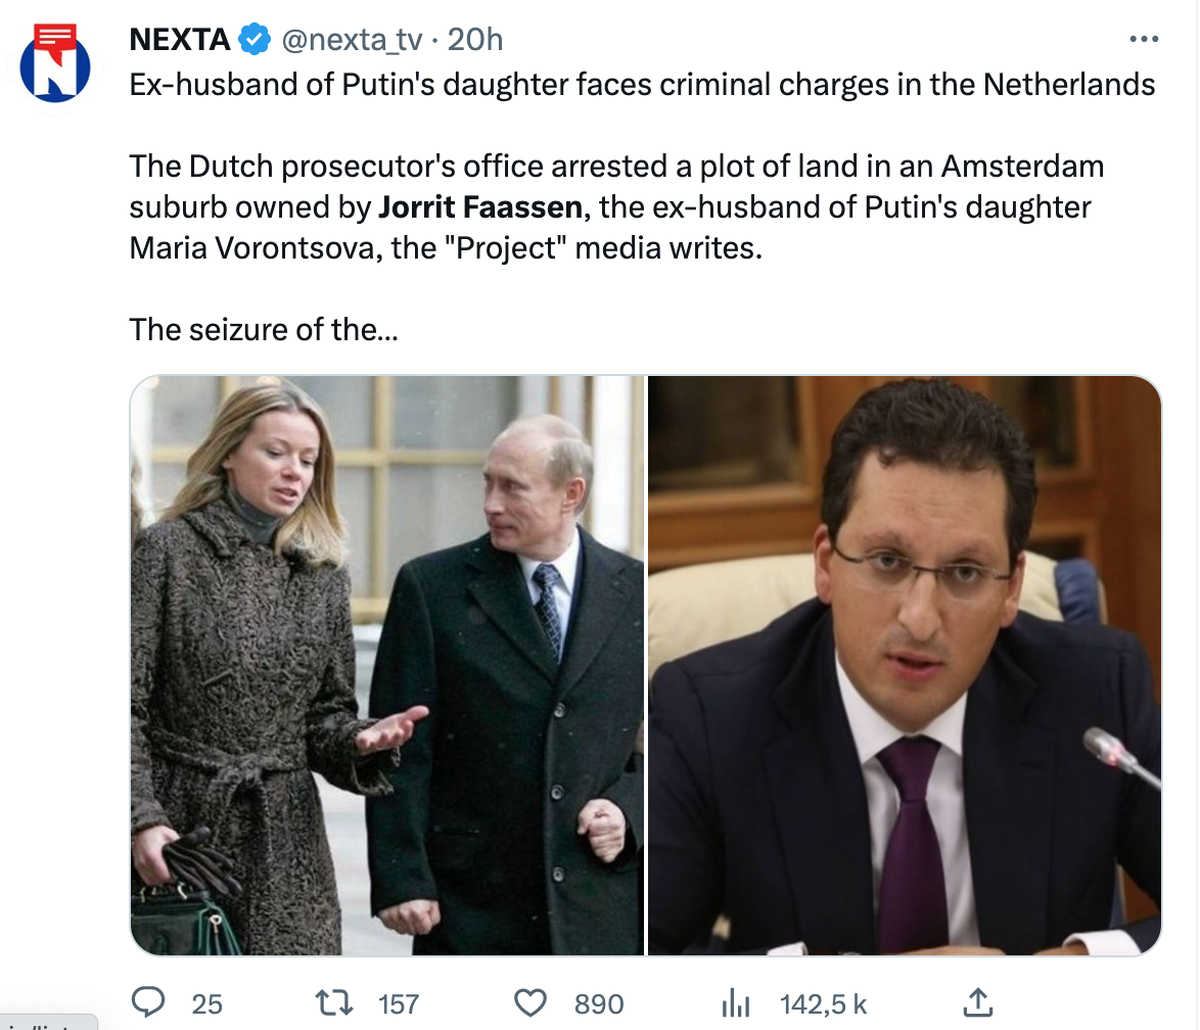This screenshot has width=1200, height=1030.
Task: Click the bold name Jorrit Faassen
Action: [480, 207]
